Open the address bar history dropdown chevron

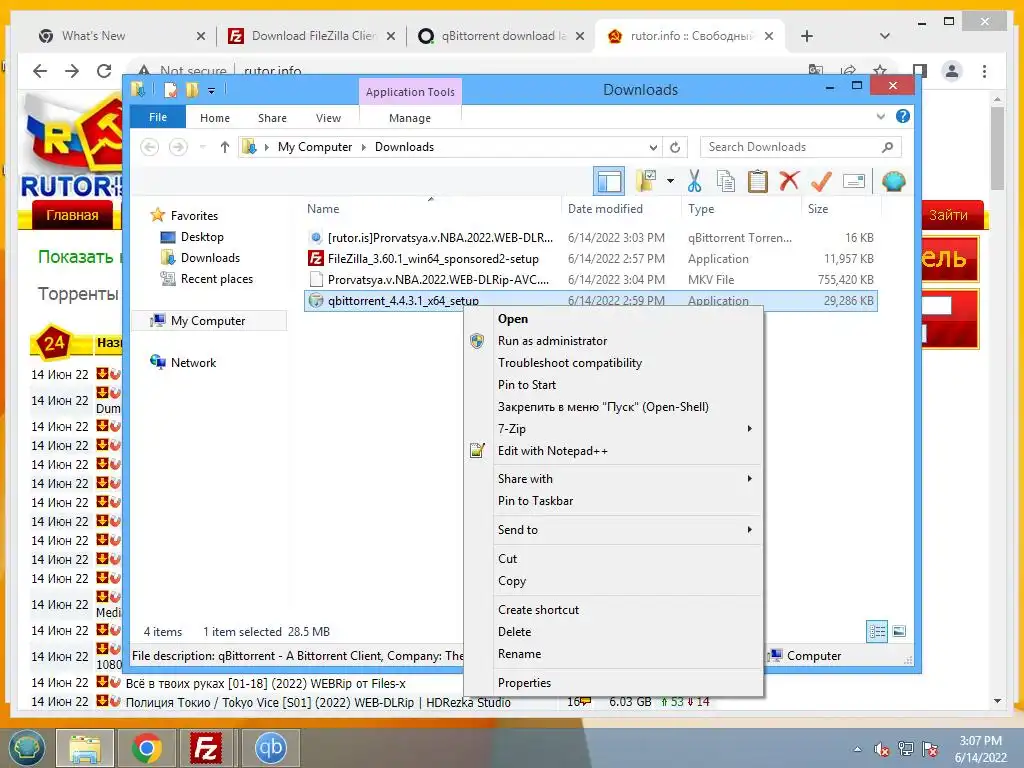(652, 148)
